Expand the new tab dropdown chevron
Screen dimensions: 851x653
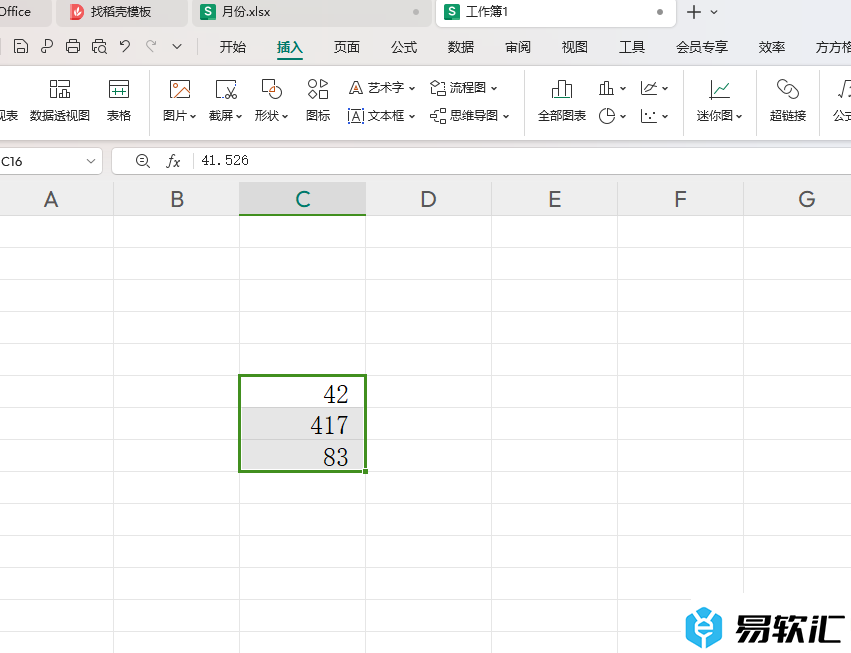[714, 12]
